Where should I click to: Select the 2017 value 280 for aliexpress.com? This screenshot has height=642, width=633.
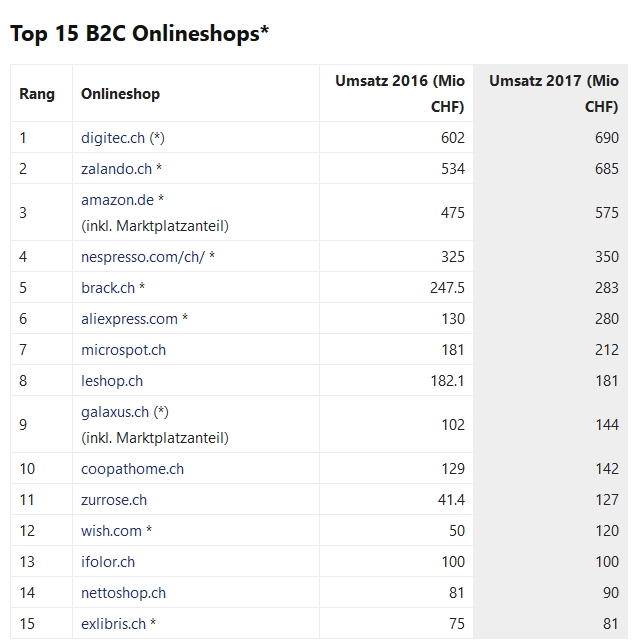(607, 319)
